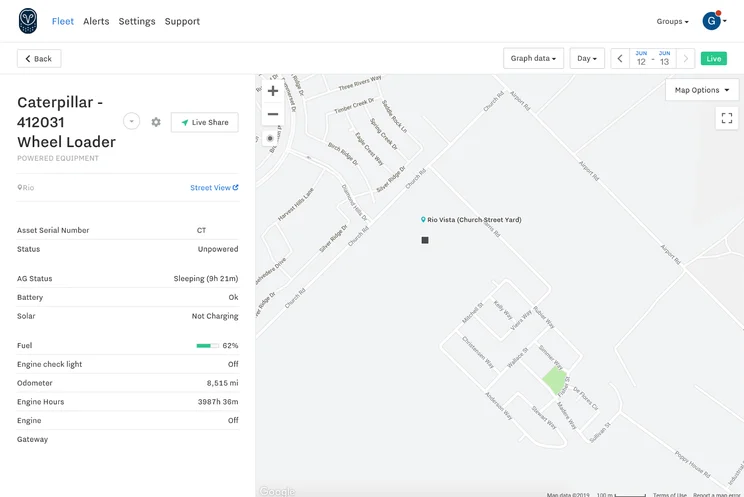This screenshot has height=497, width=744.
Task: Select the Jun 12 start date
Action: [641, 58]
